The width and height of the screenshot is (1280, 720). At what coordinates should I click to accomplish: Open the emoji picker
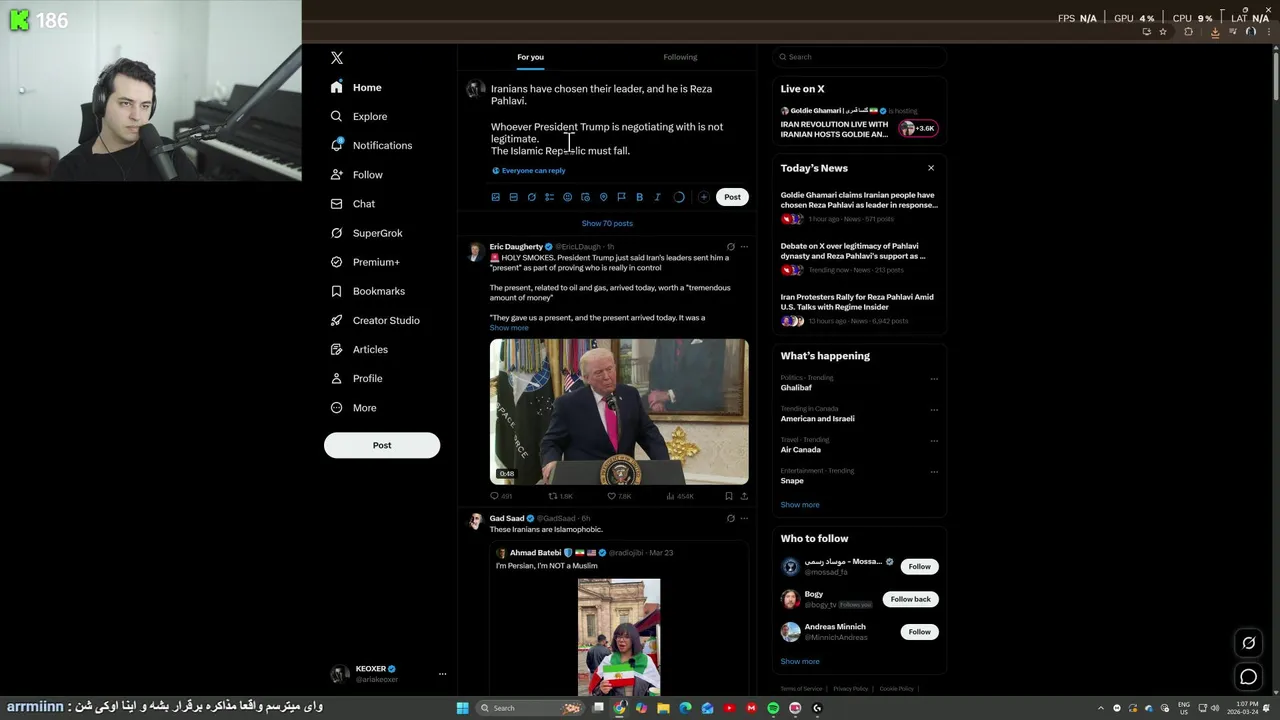[x=567, y=197]
